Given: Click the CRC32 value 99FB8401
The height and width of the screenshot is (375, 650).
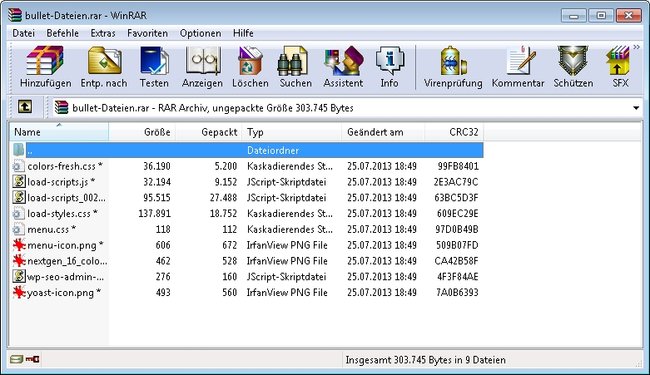Looking at the screenshot, I should pos(458,166).
